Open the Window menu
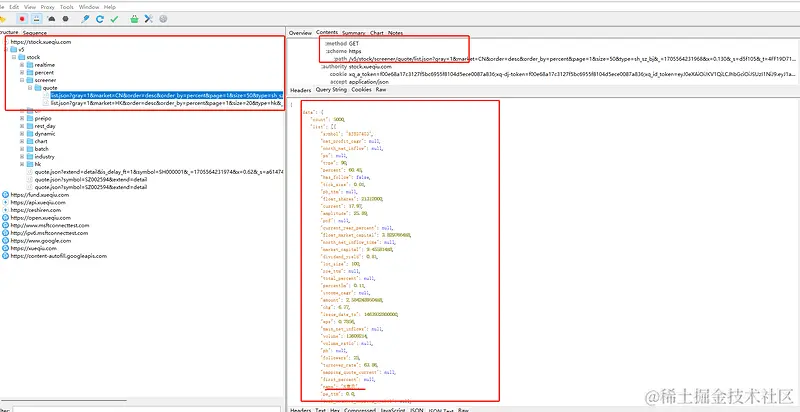This screenshot has height=412, width=800. [89, 7]
